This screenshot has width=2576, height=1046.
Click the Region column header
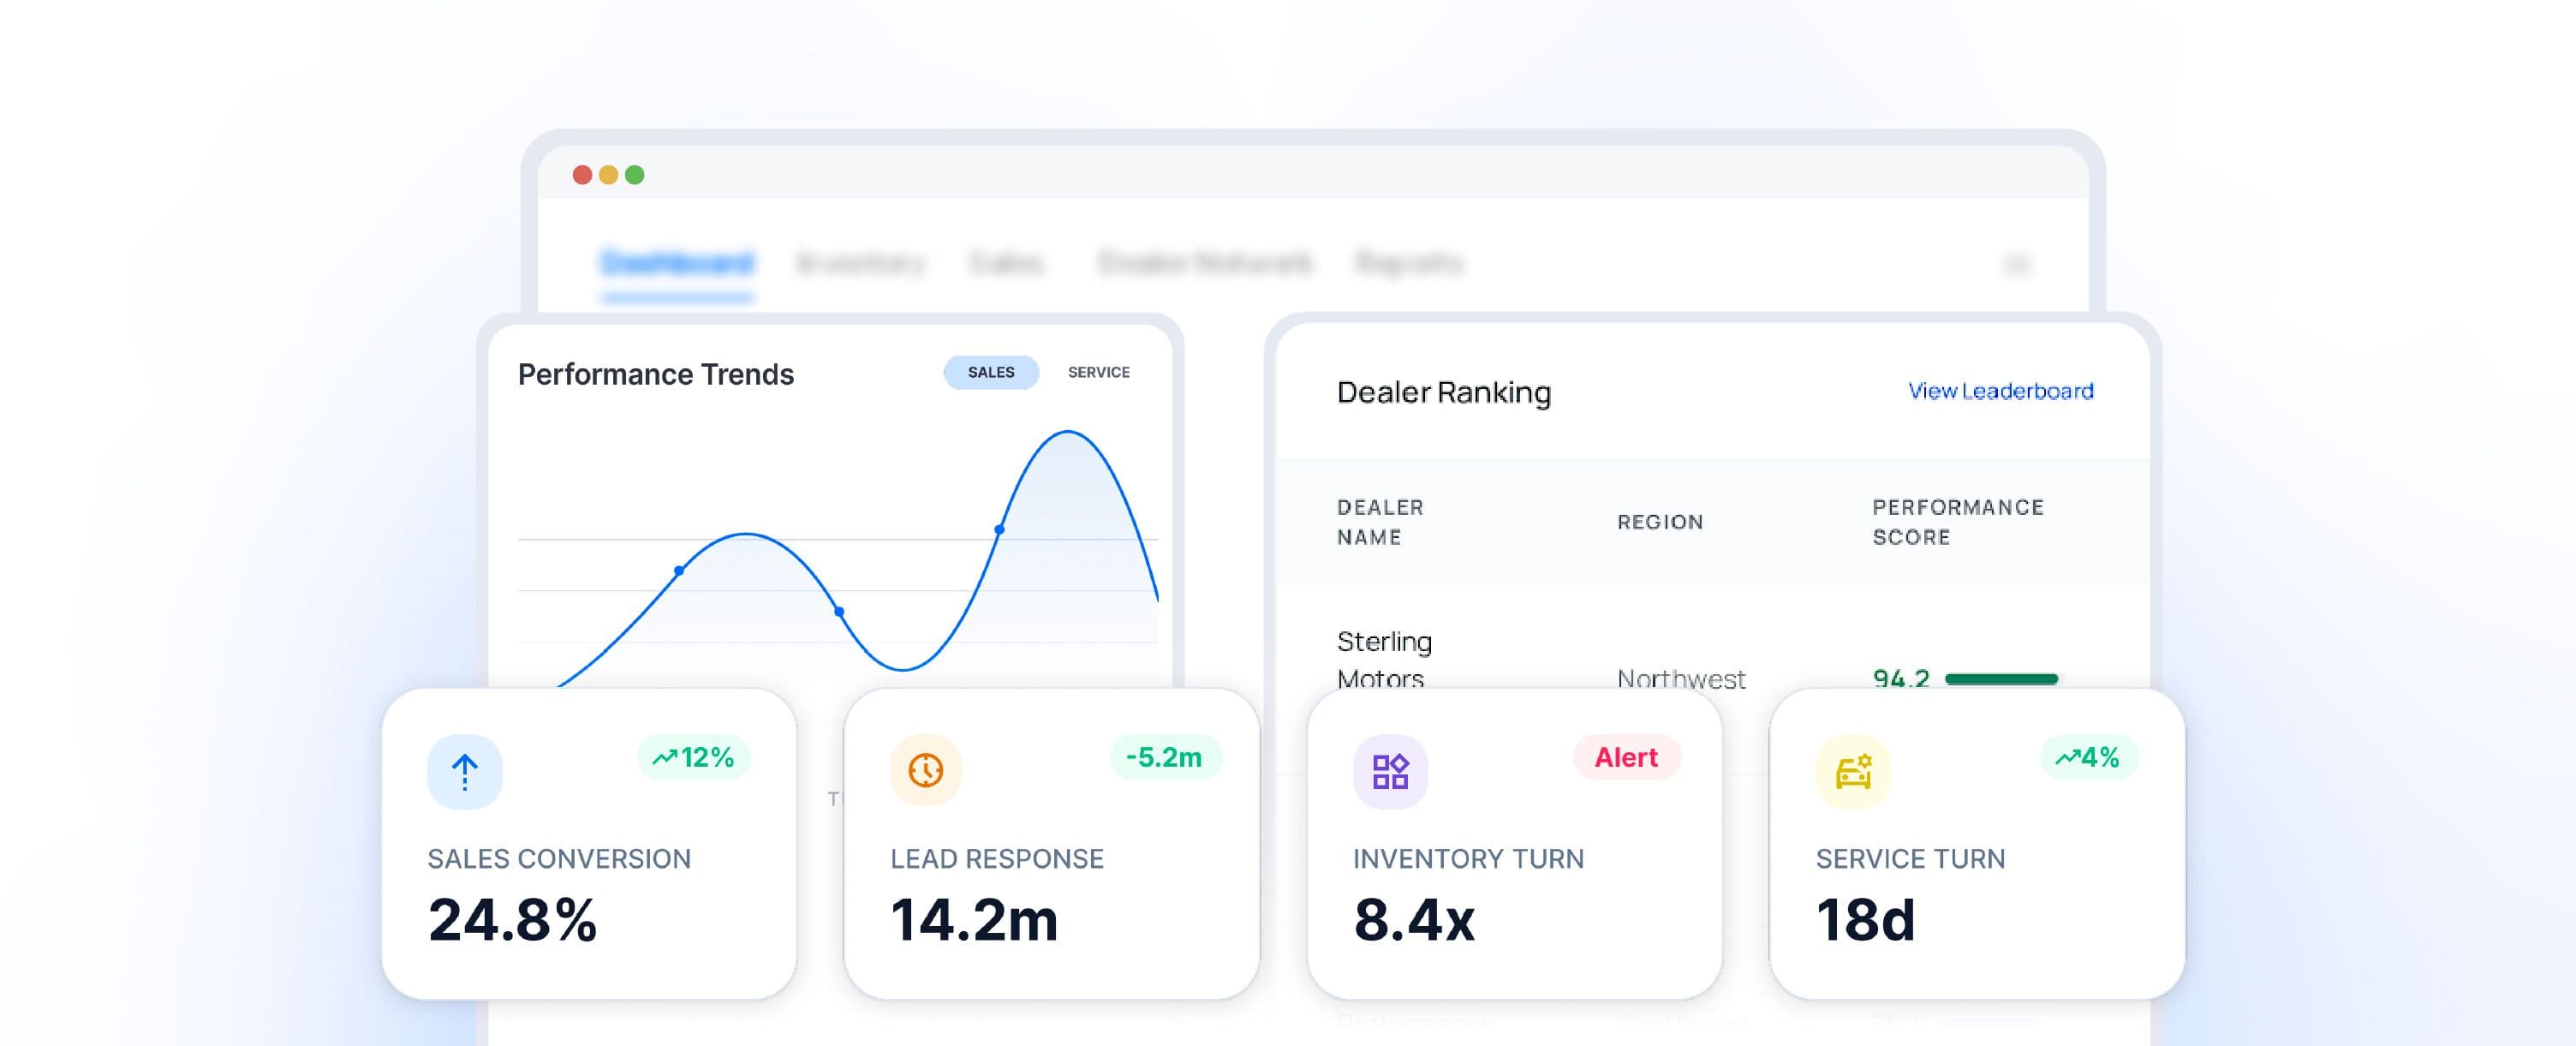tap(1660, 522)
